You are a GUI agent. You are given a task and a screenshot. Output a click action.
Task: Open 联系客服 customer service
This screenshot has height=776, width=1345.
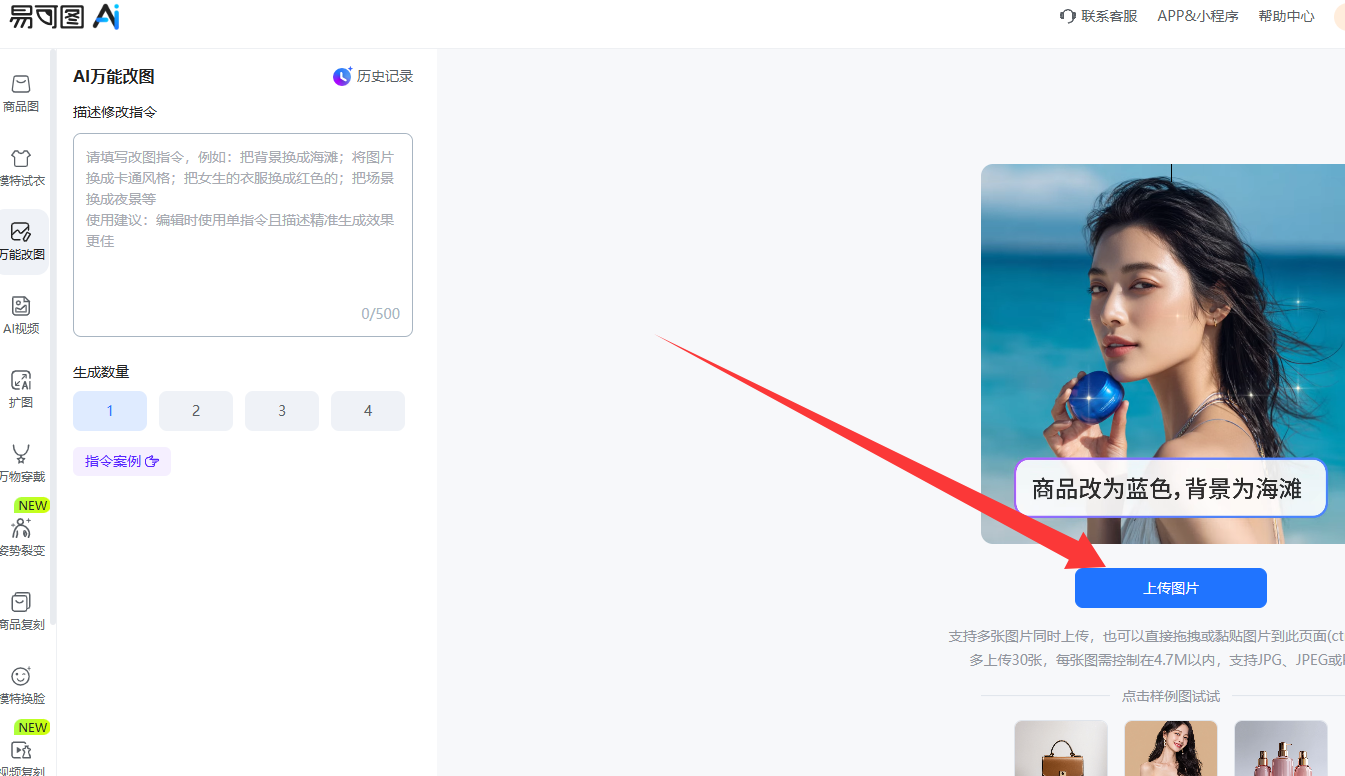tap(1098, 16)
